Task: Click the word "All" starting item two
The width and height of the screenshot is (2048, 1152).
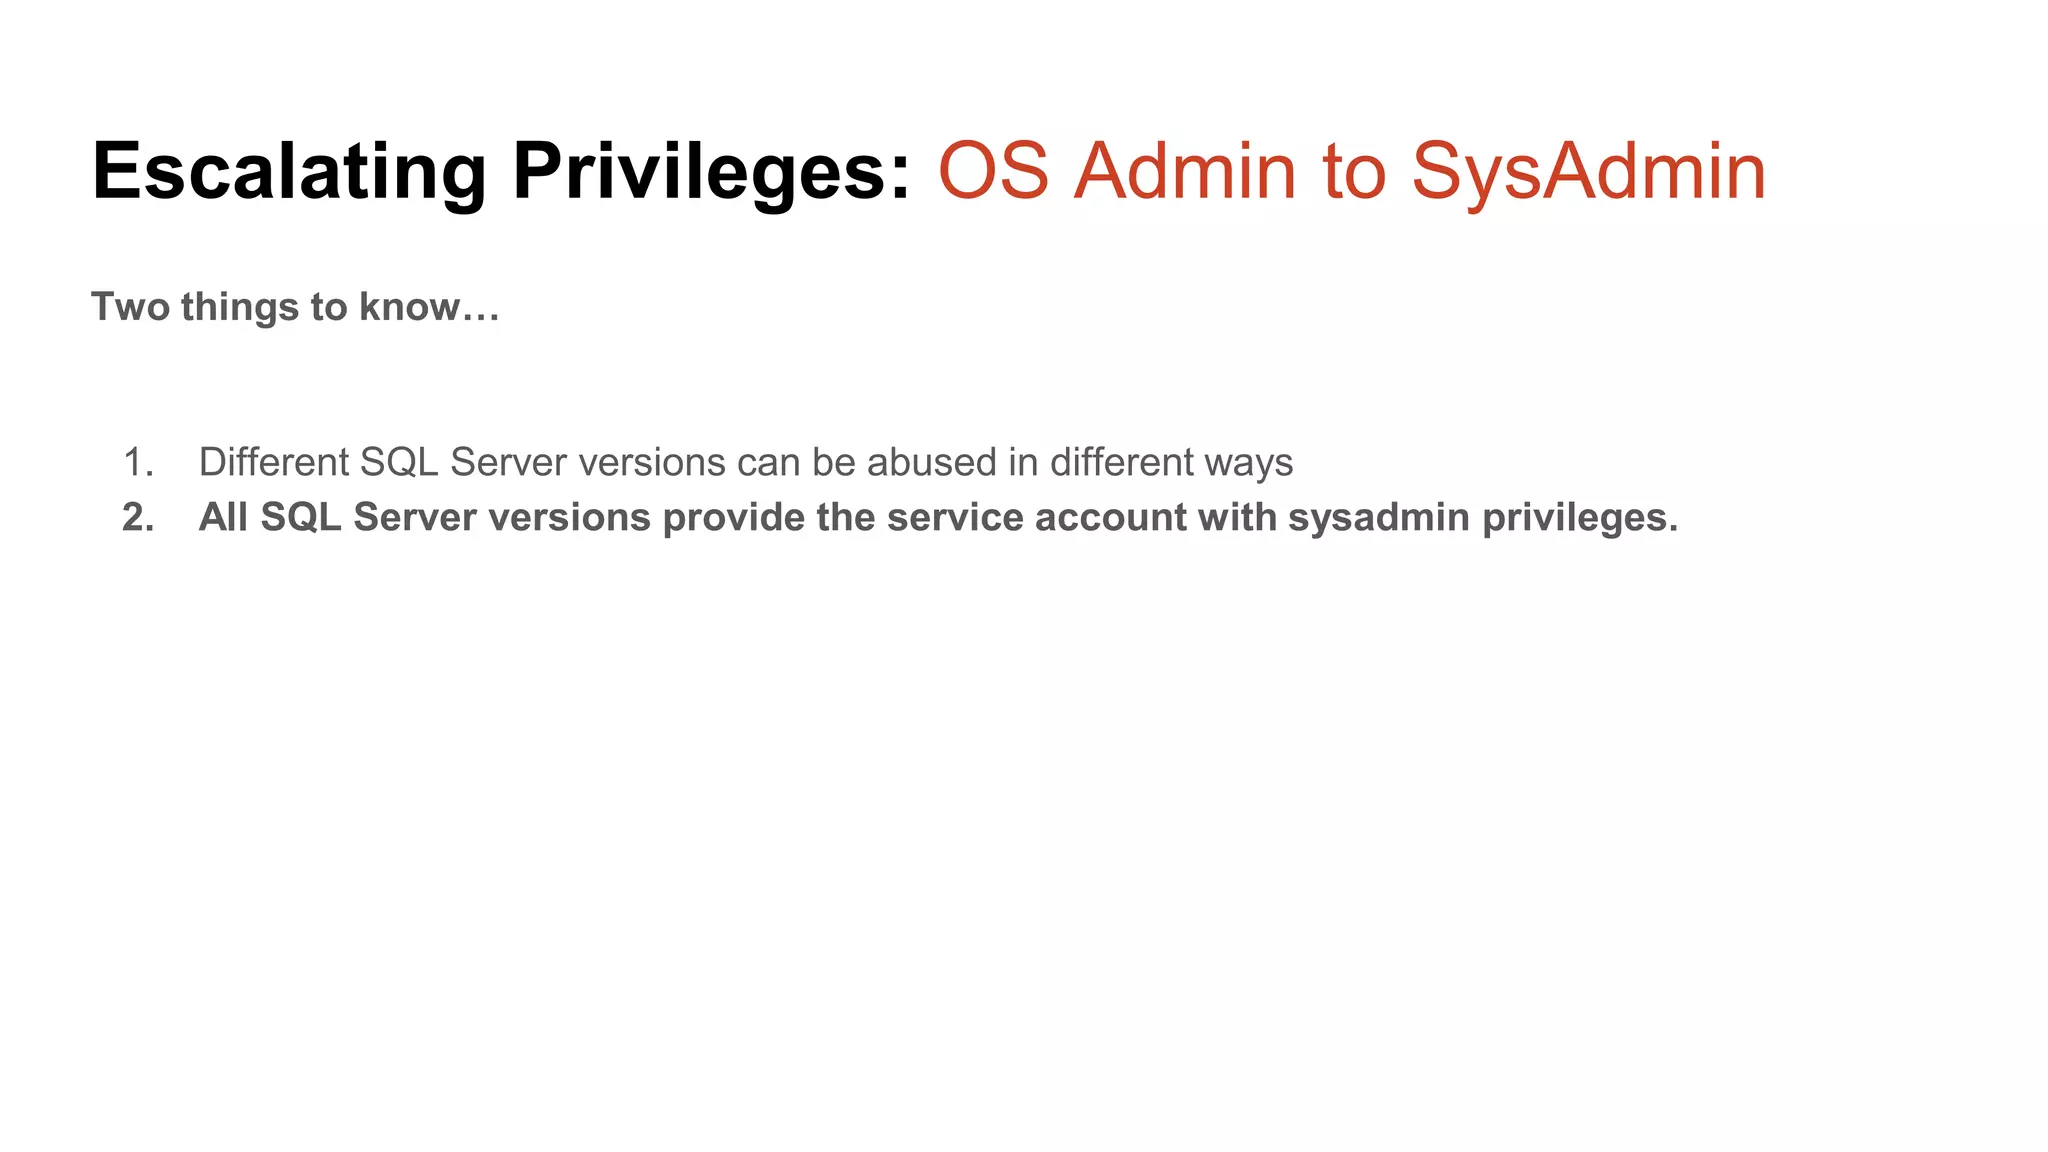Action: click(223, 517)
